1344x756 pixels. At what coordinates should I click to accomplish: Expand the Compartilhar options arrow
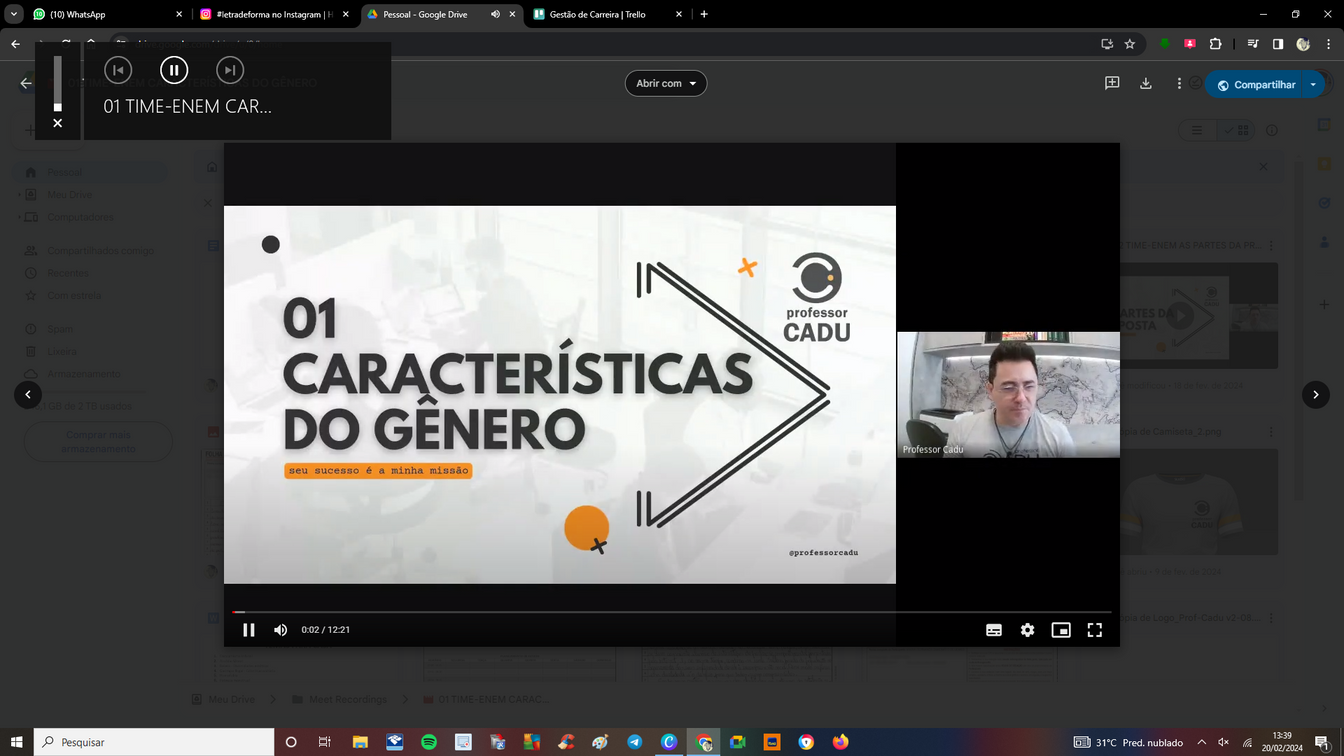(x=1313, y=85)
